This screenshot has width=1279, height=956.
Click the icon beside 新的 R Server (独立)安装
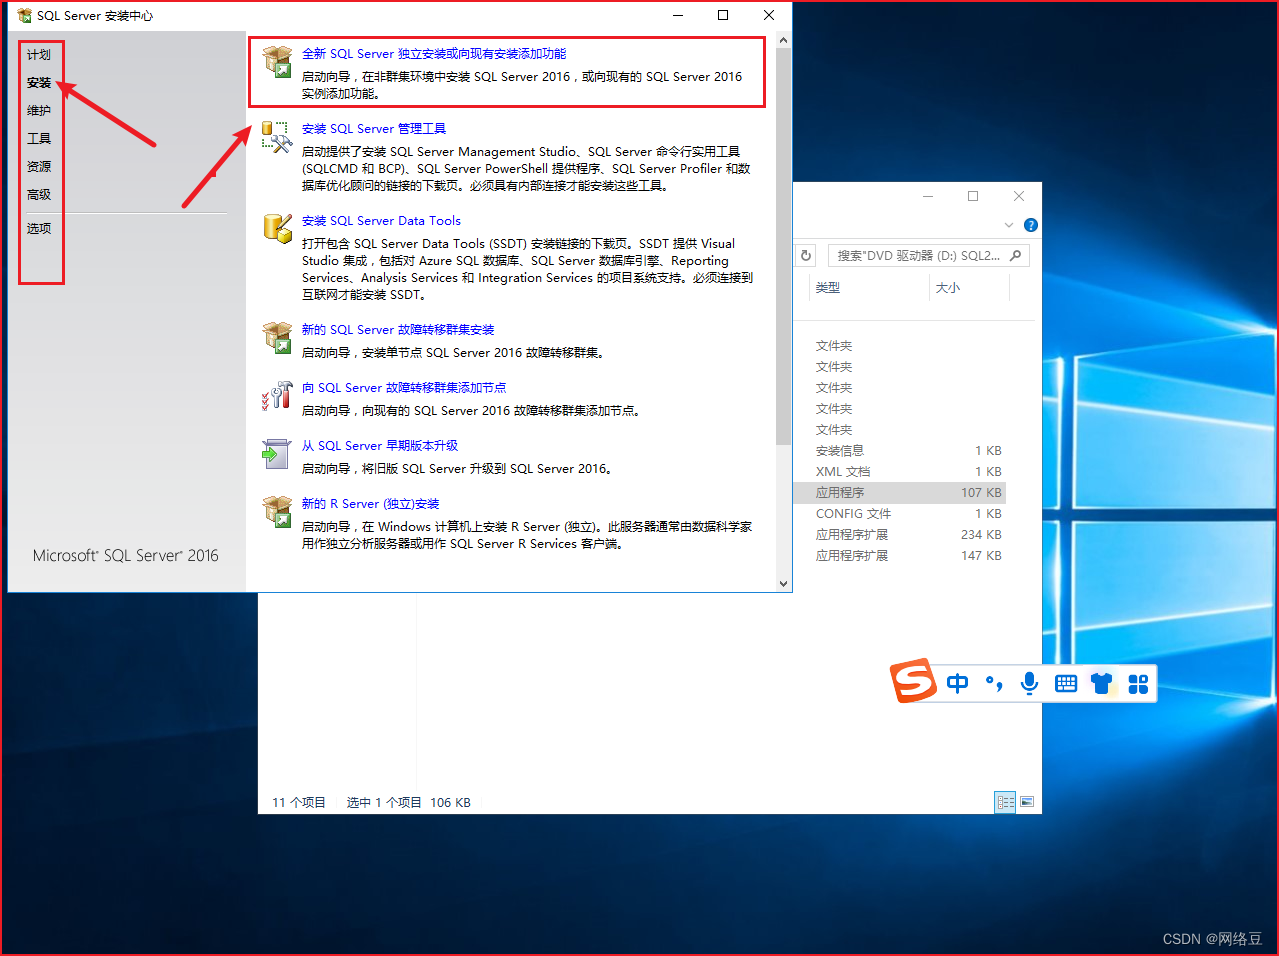click(277, 512)
